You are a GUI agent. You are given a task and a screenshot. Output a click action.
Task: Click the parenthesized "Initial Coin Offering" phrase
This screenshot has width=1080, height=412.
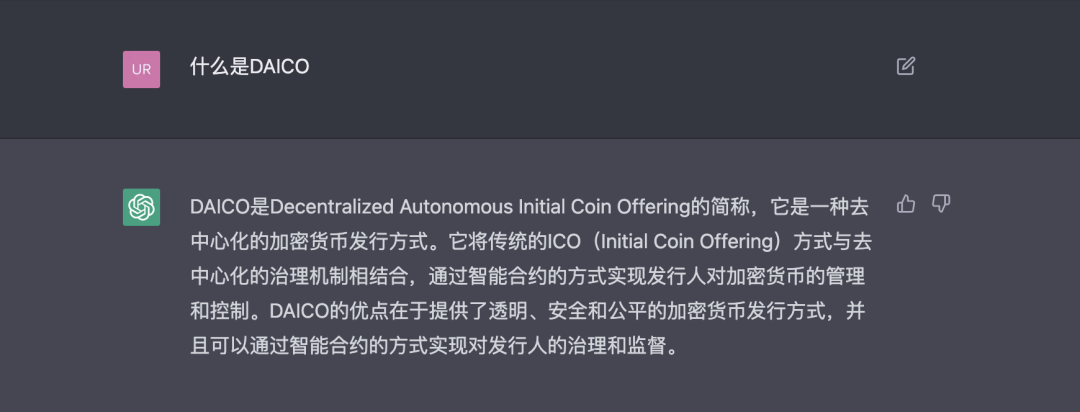(x=675, y=242)
